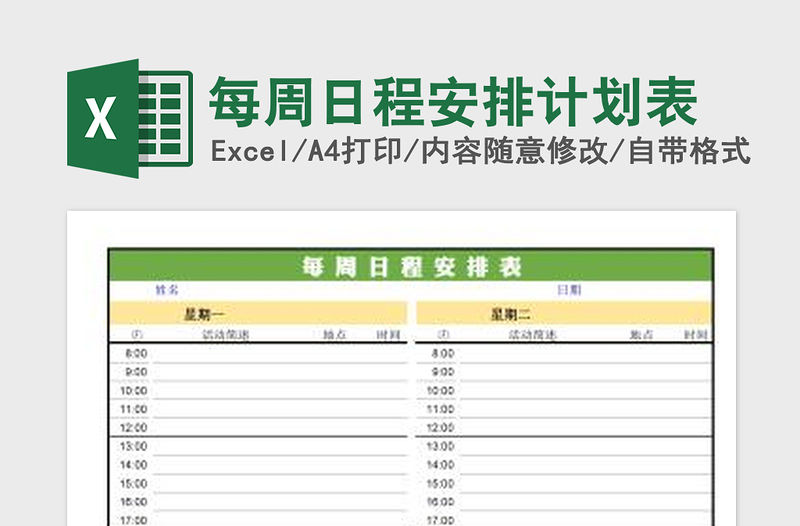This screenshot has height=526, width=800.
Task: Click the empty activity field beside Monday 8:00
Action: tap(280, 354)
